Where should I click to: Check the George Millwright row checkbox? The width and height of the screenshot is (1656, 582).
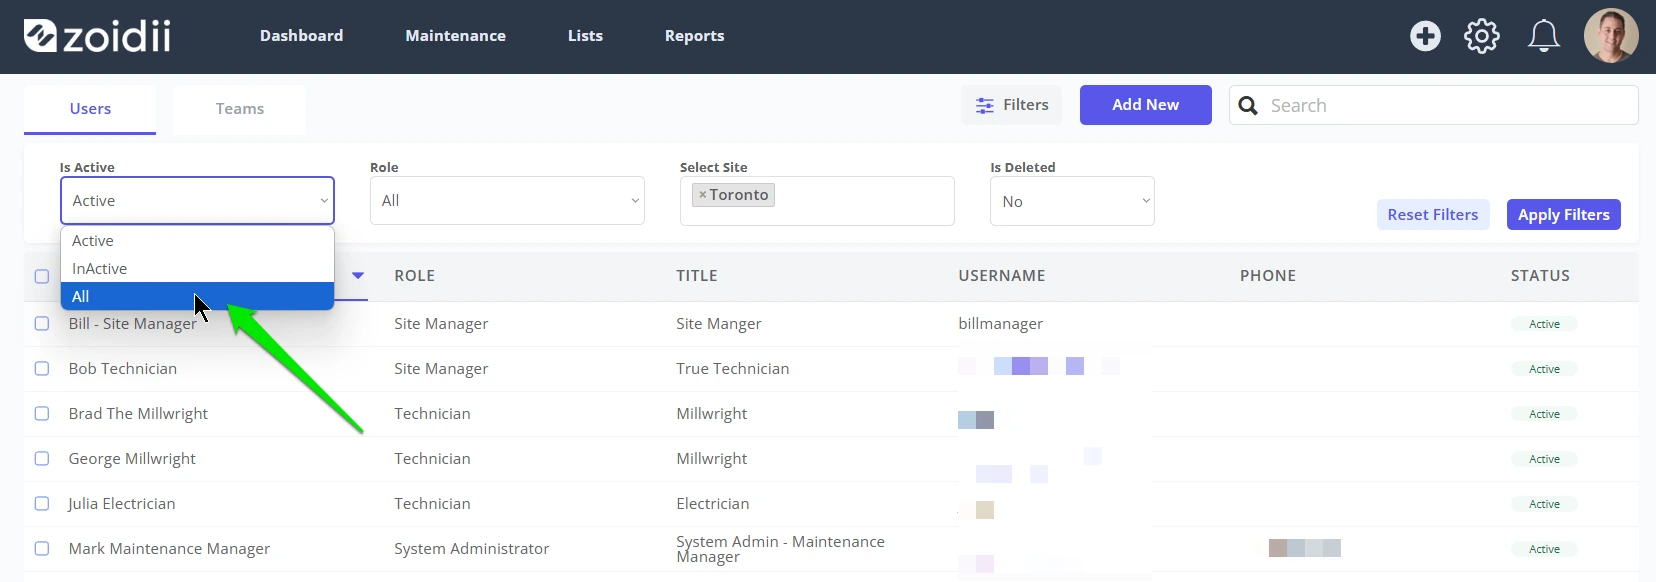[x=42, y=458]
